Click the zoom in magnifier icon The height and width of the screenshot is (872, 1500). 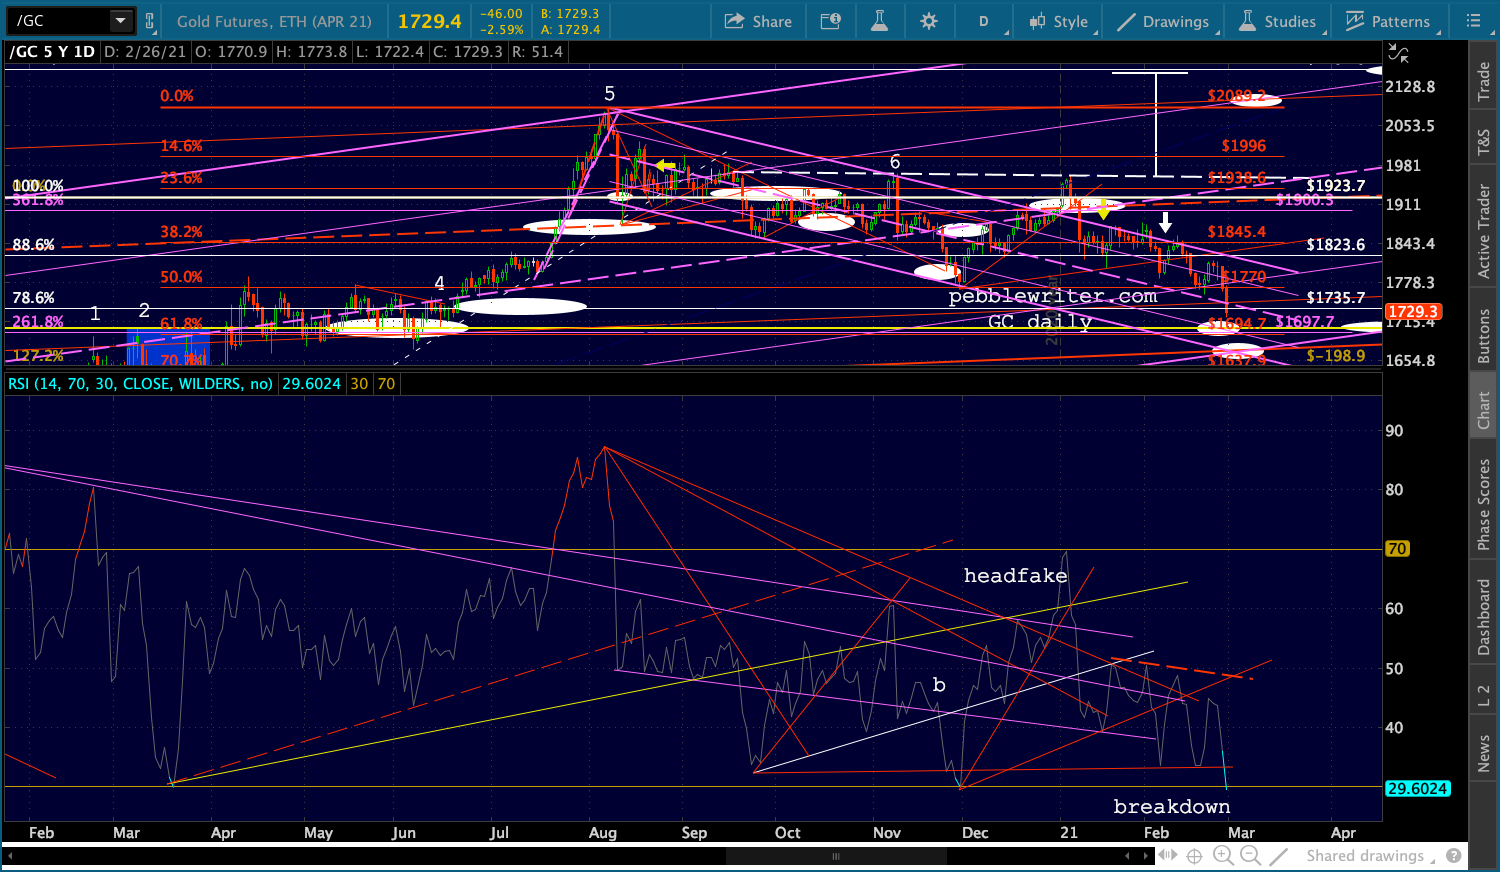tap(1223, 856)
